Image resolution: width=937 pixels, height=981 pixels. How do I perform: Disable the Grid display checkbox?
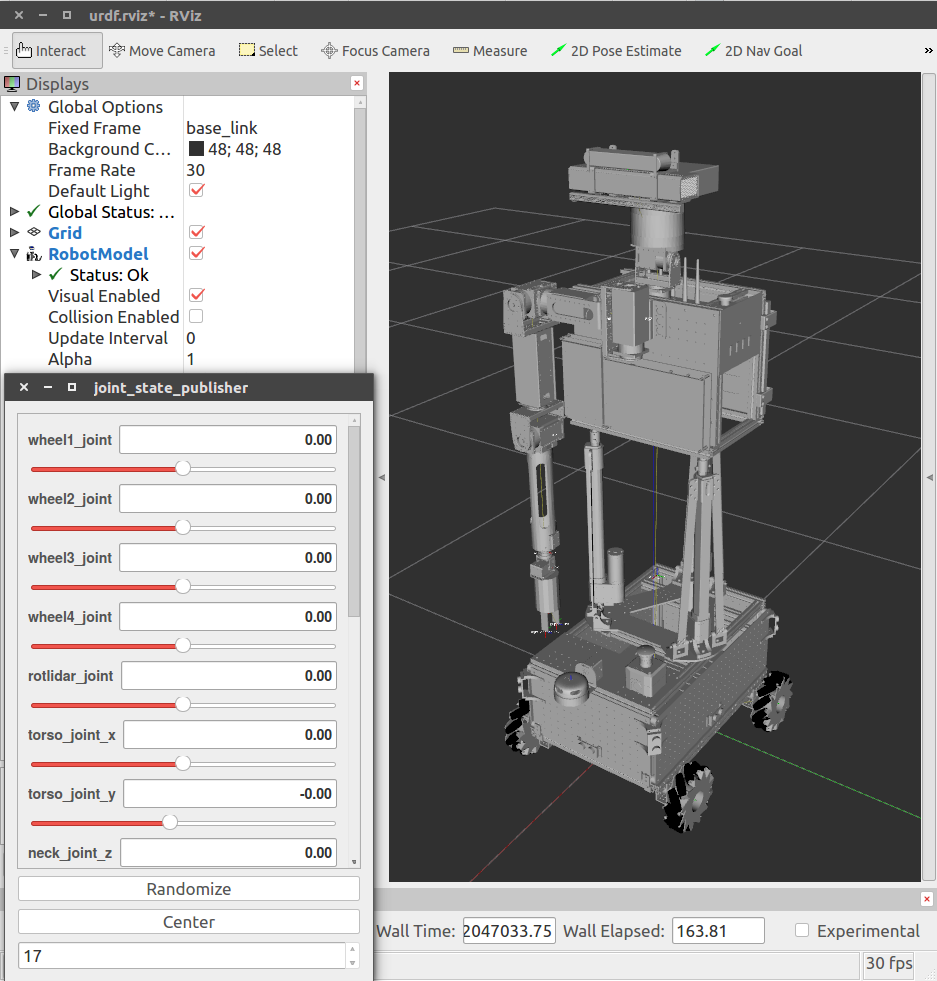click(196, 232)
